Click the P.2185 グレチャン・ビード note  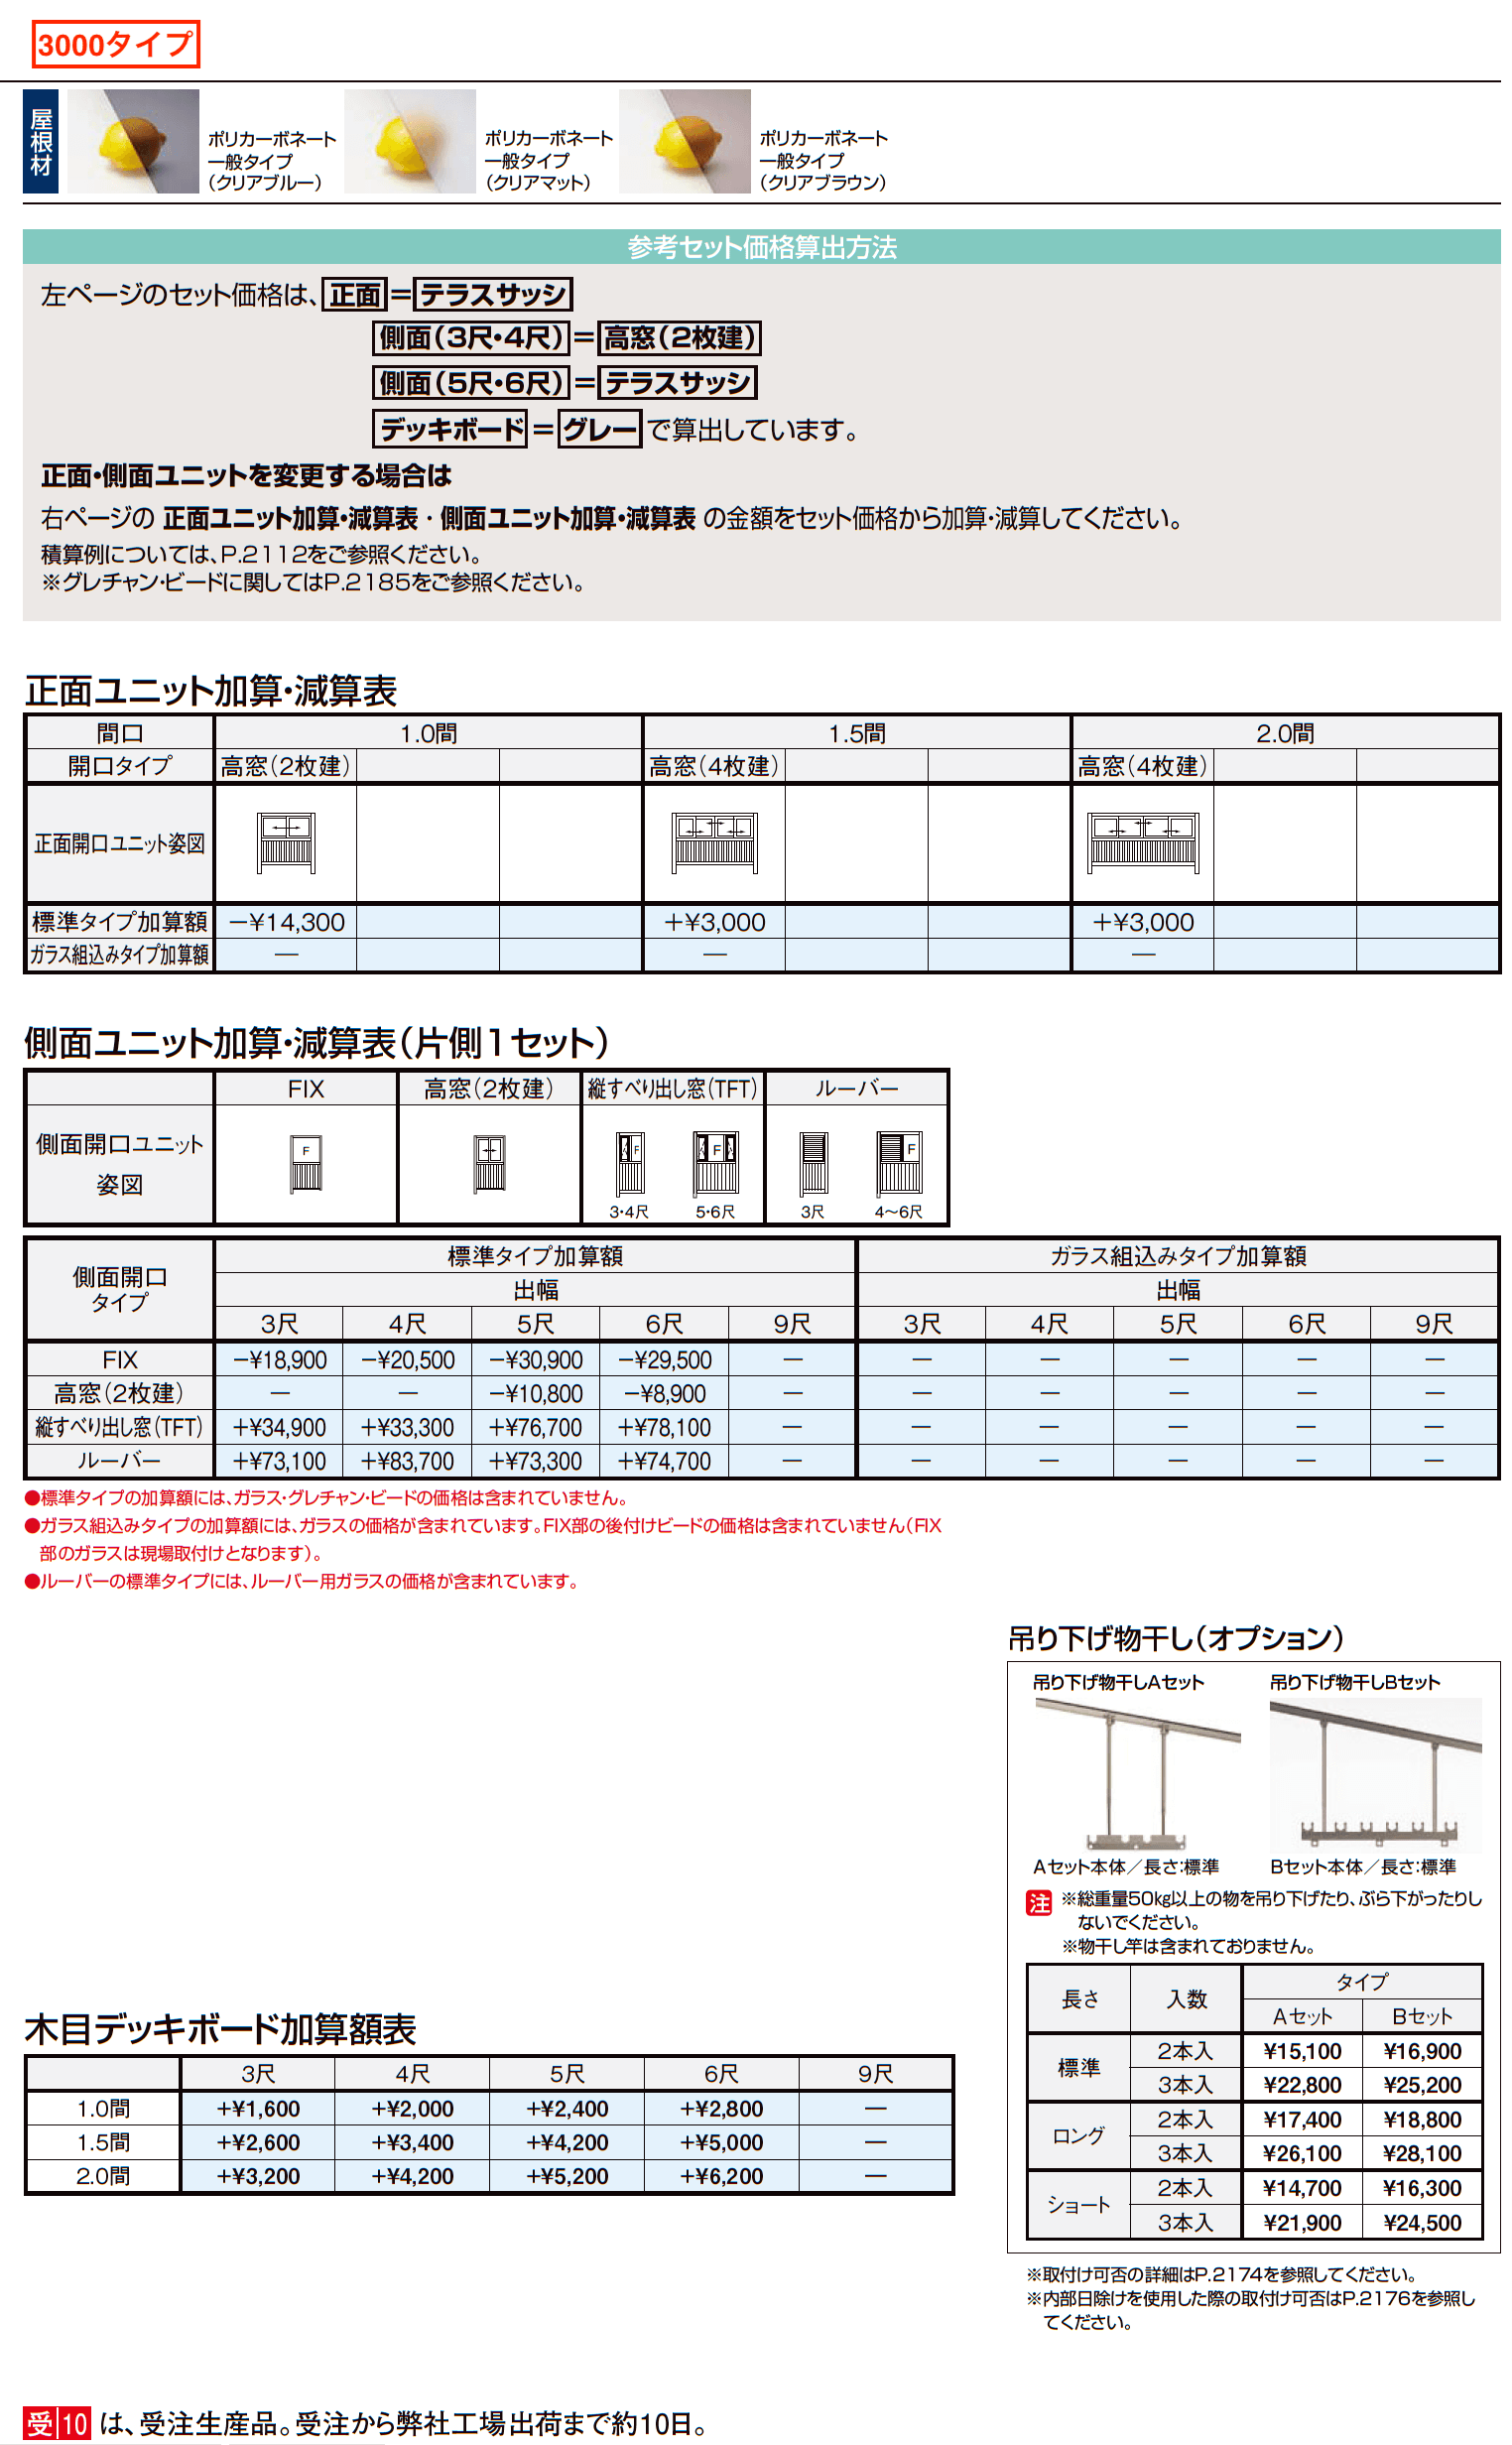click(x=313, y=582)
